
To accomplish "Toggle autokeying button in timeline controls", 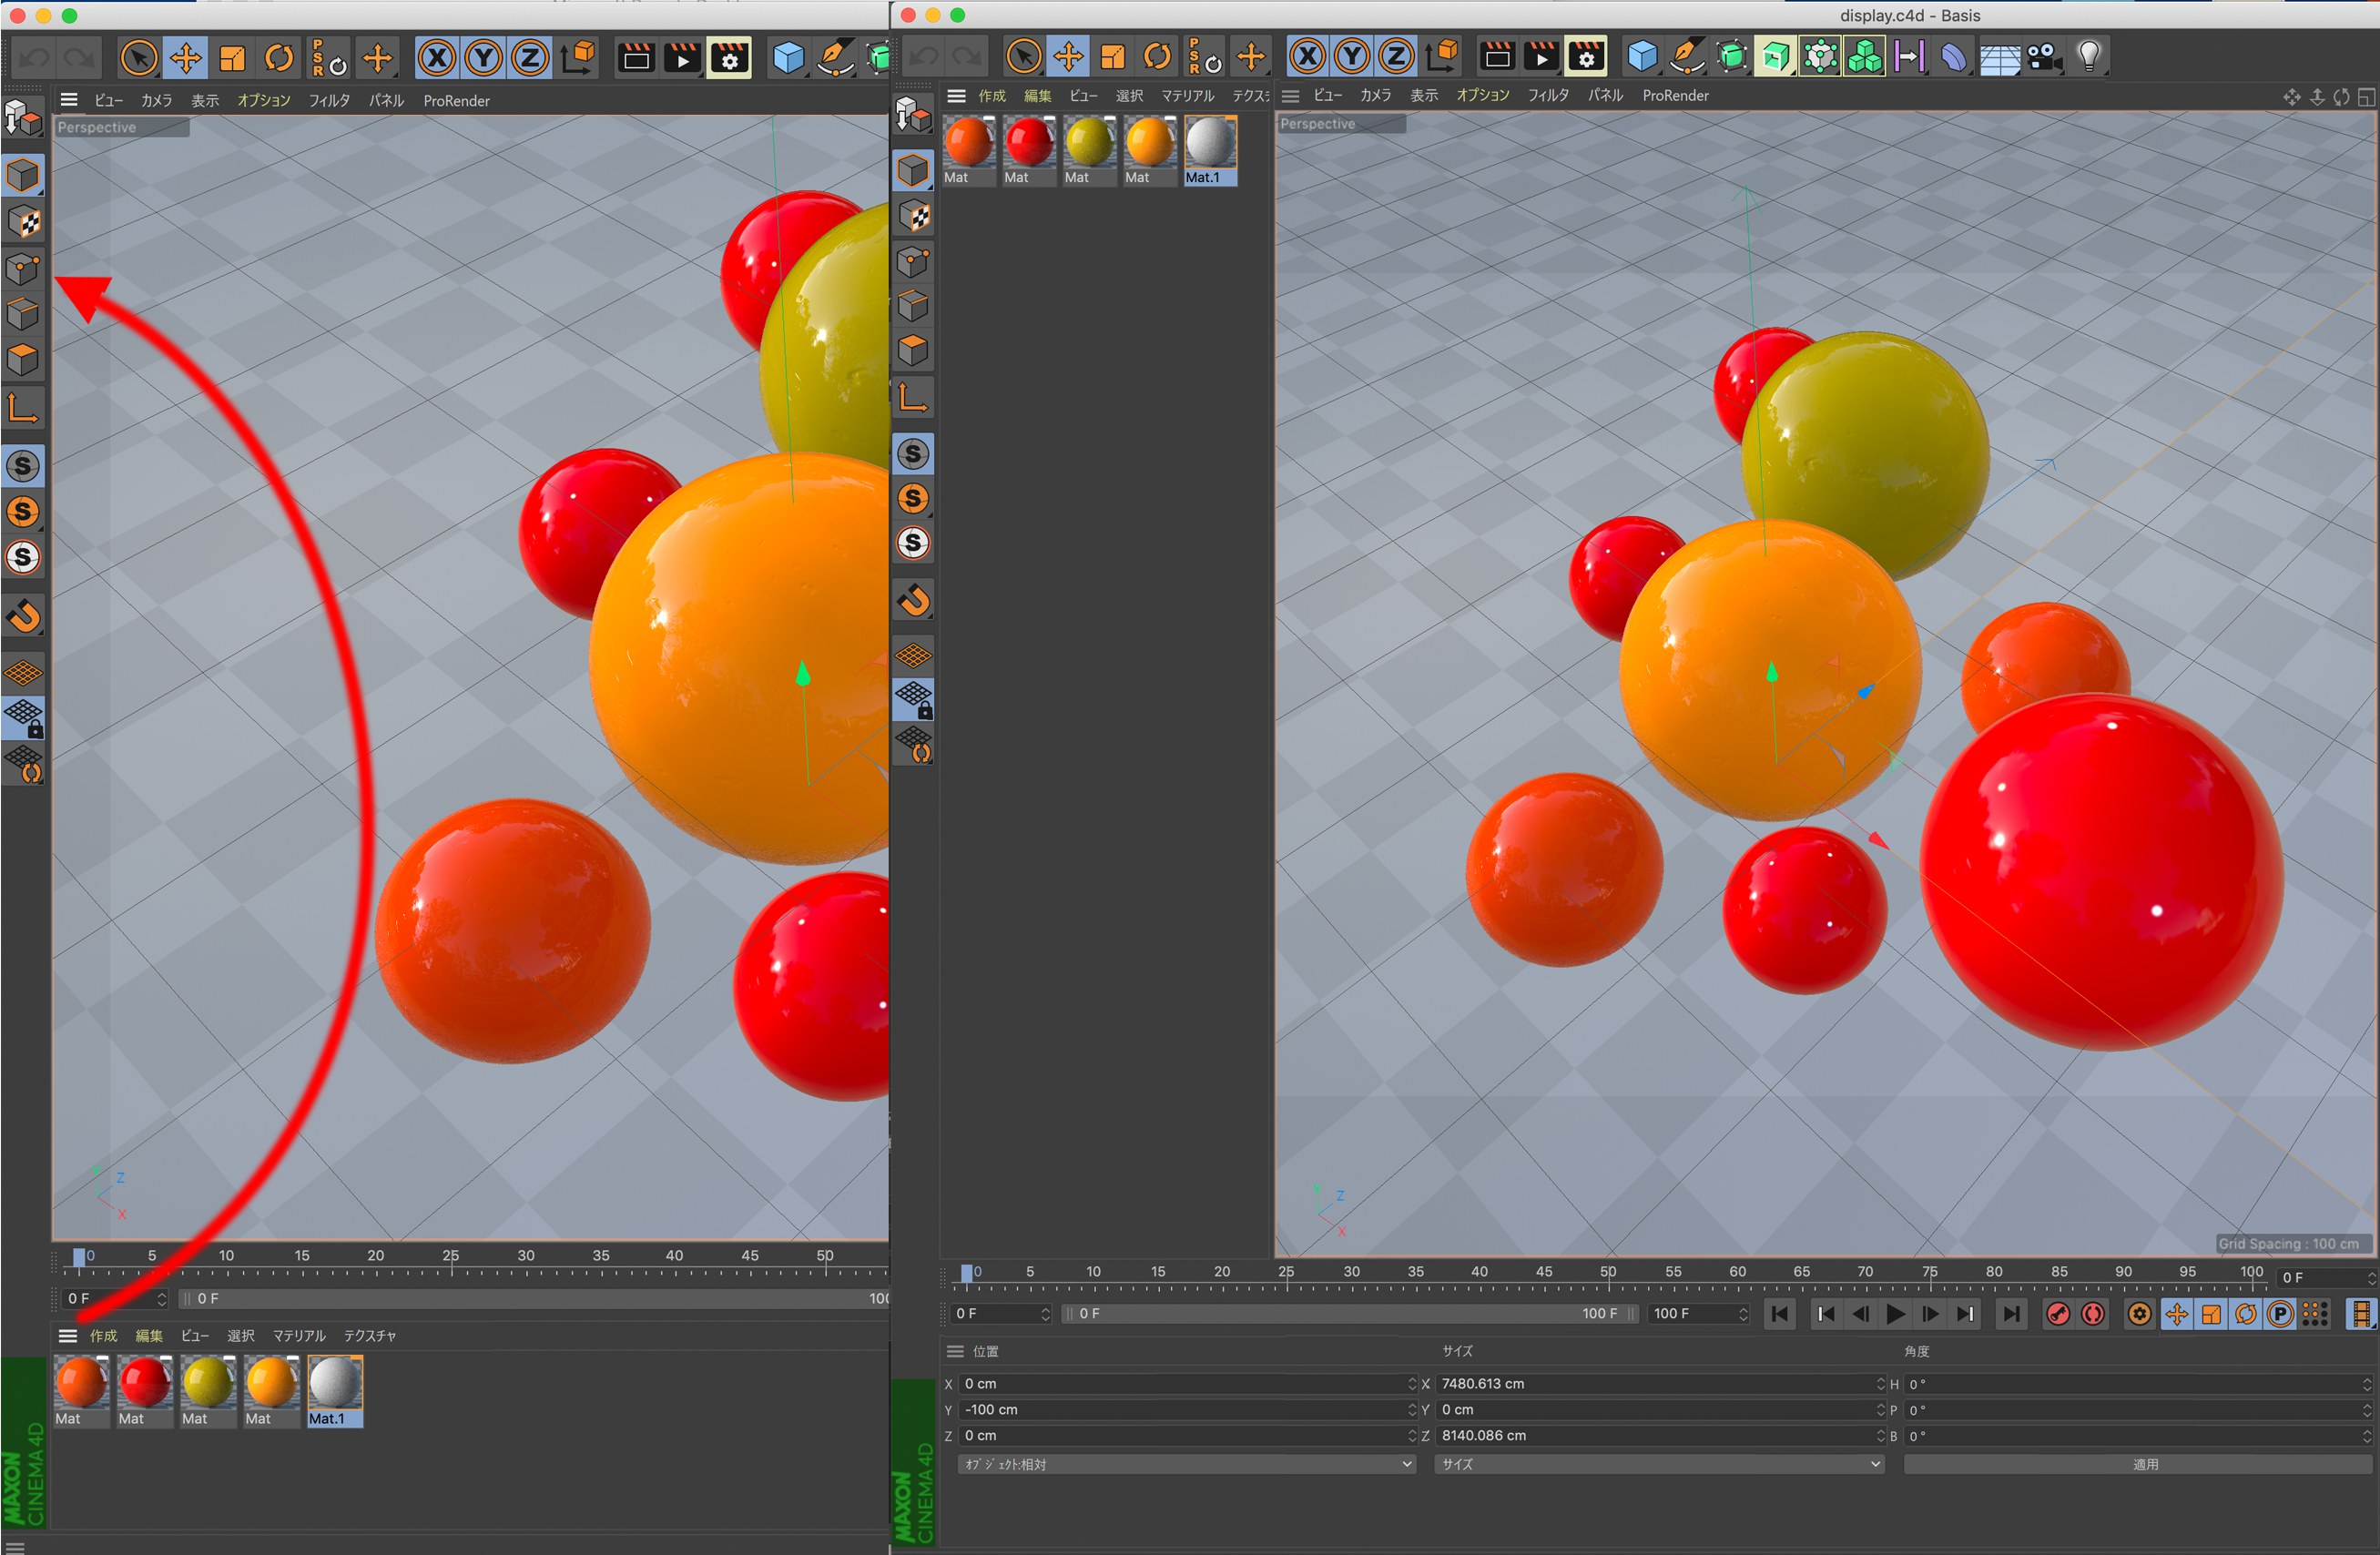I will (2092, 1314).
